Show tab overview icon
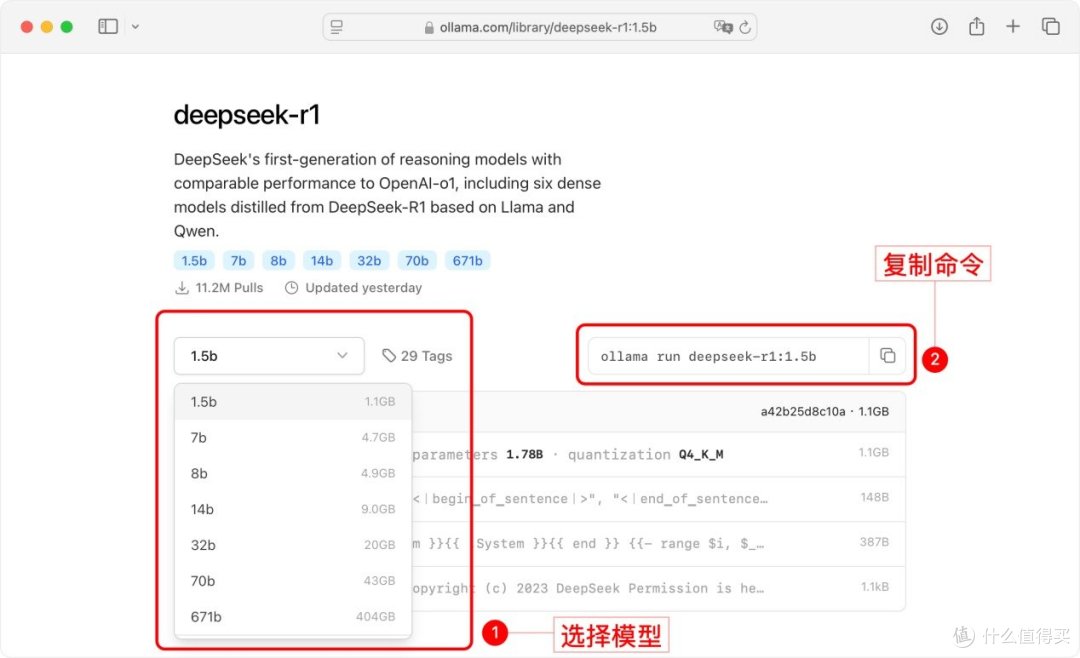Screen dimensions: 1080x658 coord(1050,27)
